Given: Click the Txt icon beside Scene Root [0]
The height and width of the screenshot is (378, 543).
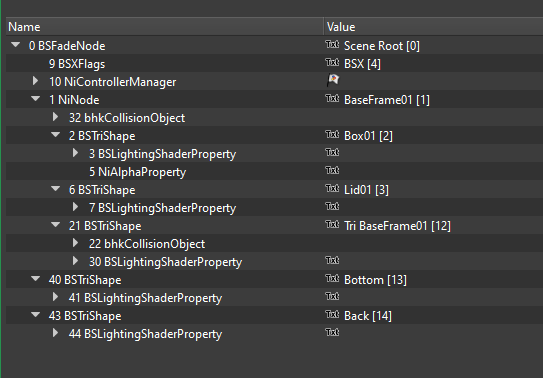Looking at the screenshot, I should [332, 44].
